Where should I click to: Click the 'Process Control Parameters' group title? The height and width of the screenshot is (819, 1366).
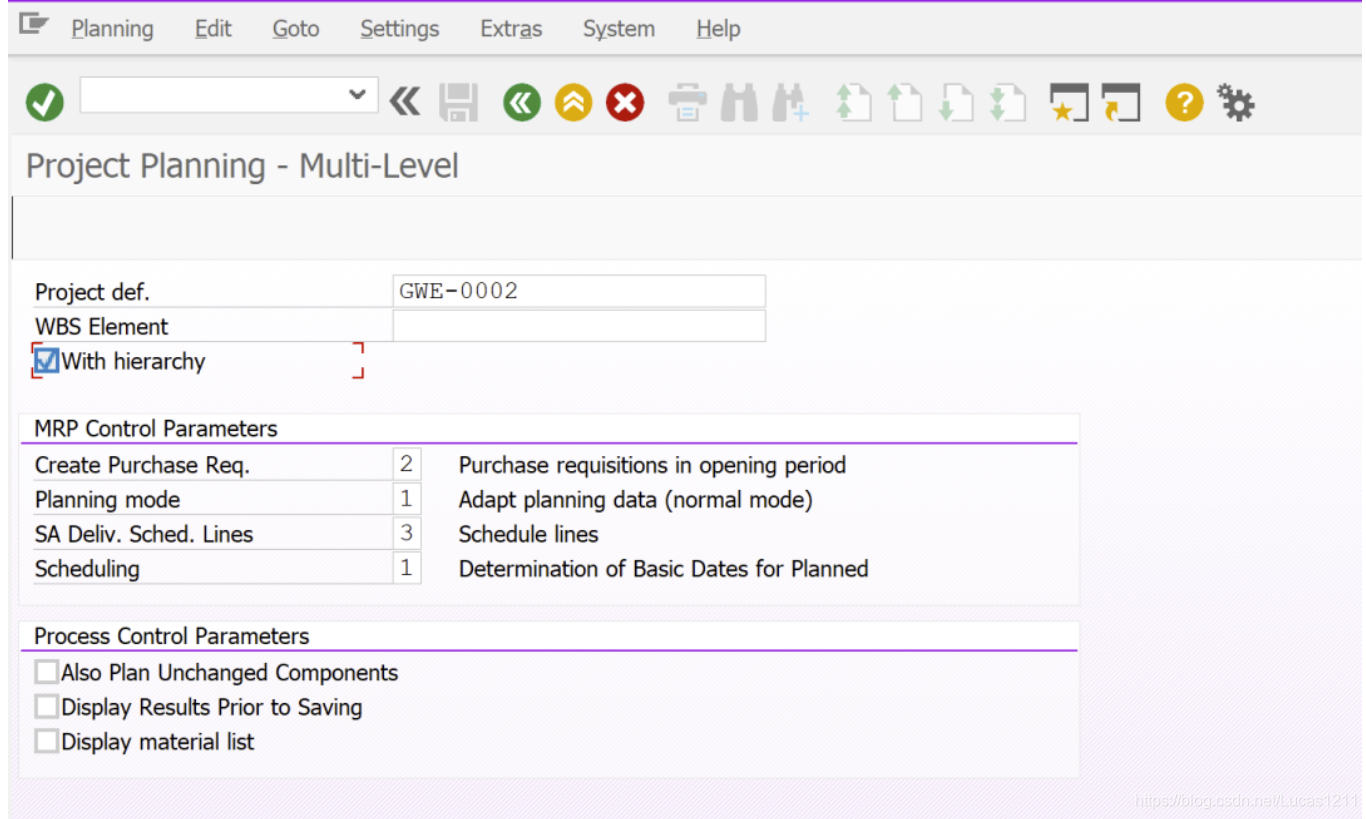[x=172, y=636]
